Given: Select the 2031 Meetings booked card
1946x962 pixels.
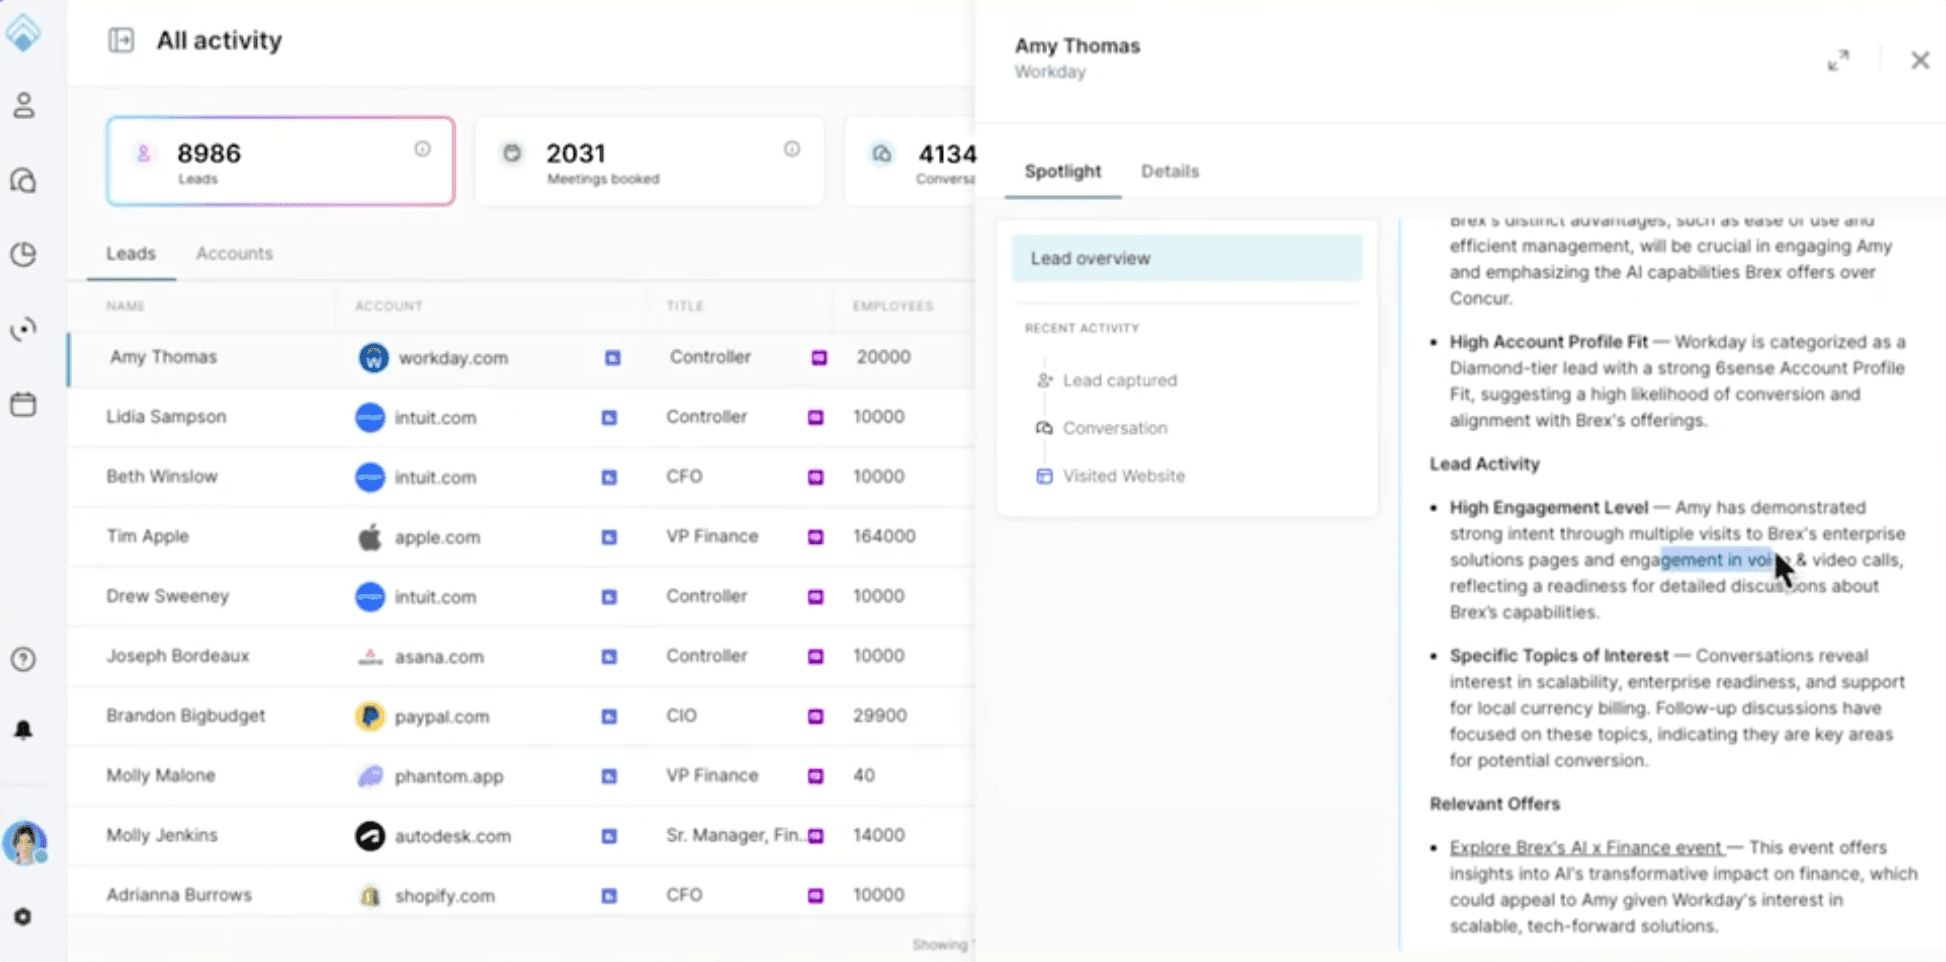Looking at the screenshot, I should pyautogui.click(x=650, y=161).
